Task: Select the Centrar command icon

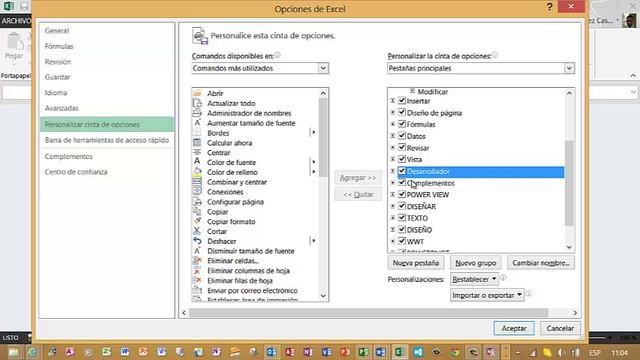Action: coord(197,152)
